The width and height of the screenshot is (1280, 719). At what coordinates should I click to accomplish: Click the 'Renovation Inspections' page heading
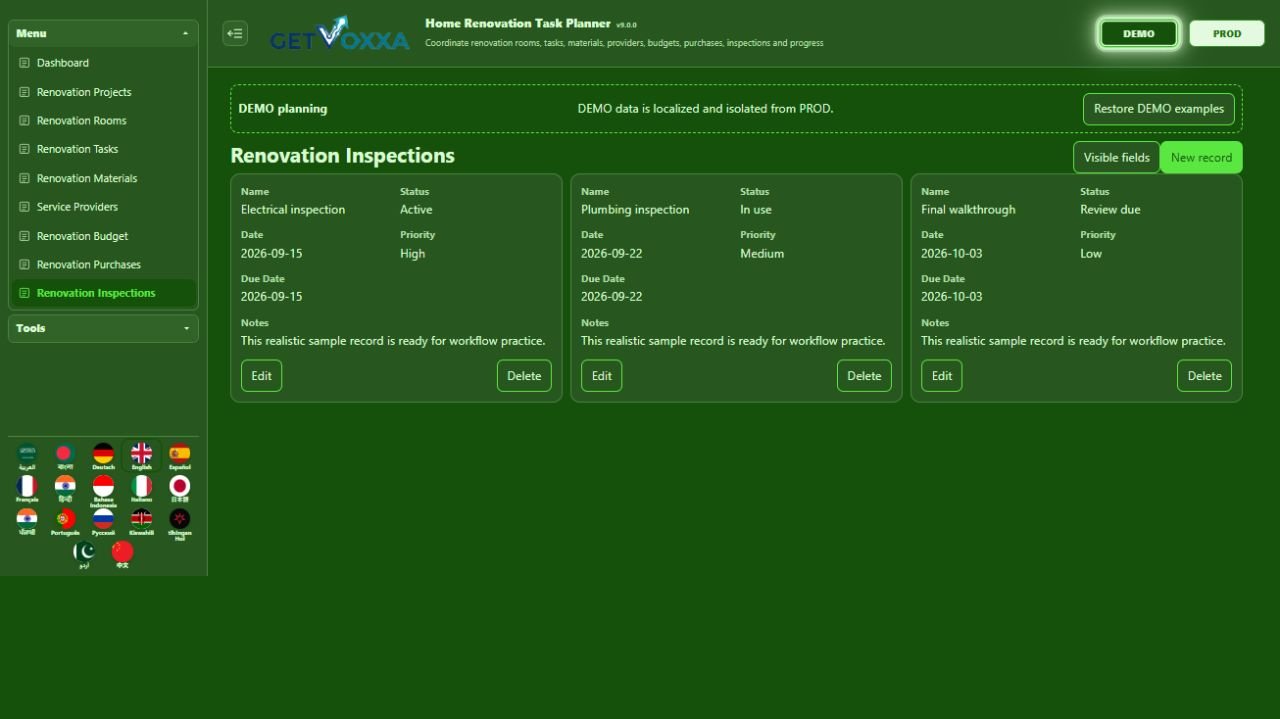[342, 156]
